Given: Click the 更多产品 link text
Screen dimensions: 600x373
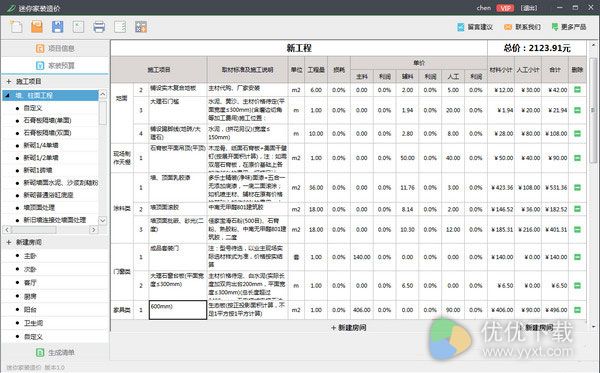Looking at the screenshot, I should pyautogui.click(x=574, y=27).
